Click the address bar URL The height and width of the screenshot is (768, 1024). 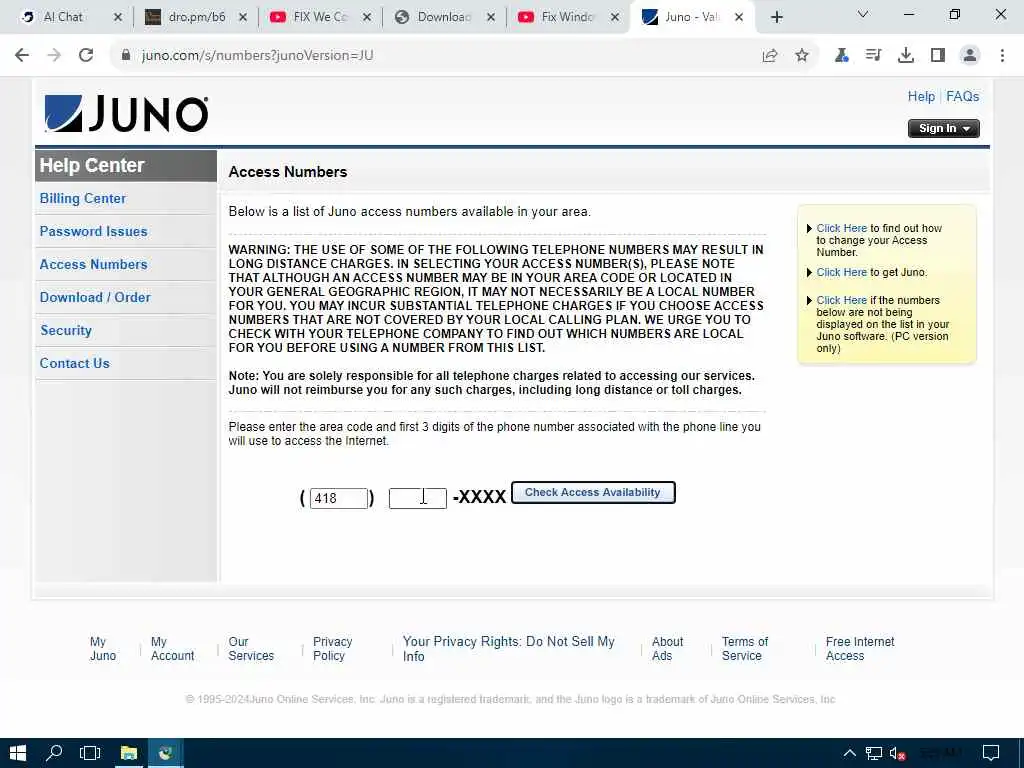pos(257,56)
